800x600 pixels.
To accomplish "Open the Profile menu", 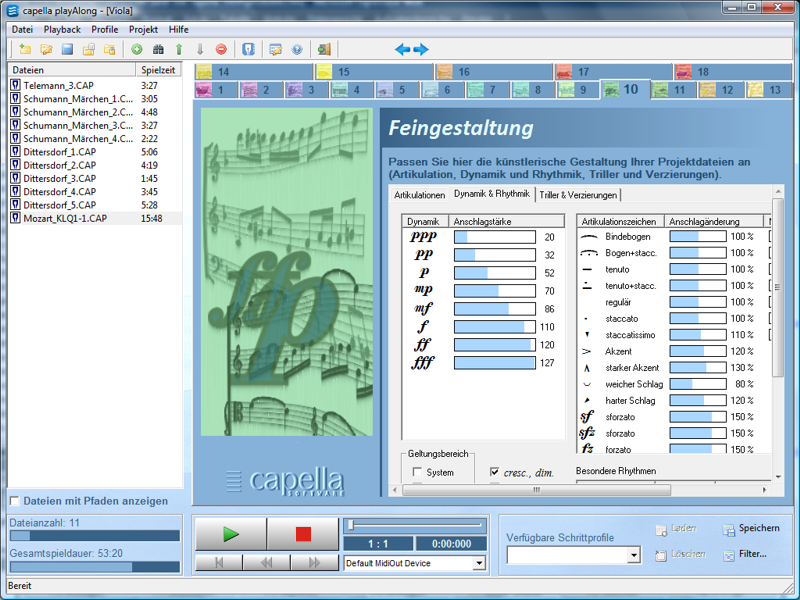I will click(x=105, y=30).
